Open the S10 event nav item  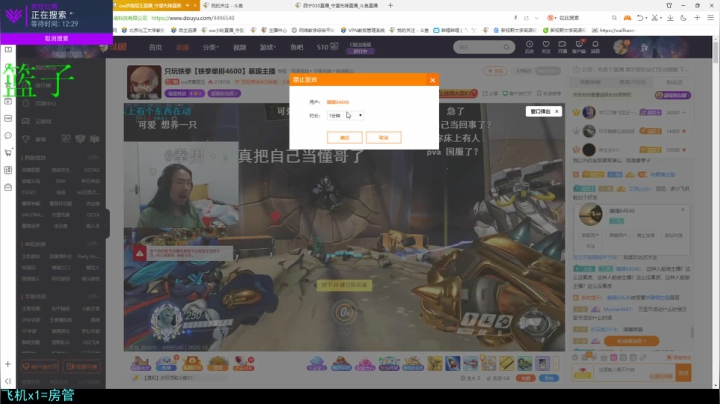point(327,47)
